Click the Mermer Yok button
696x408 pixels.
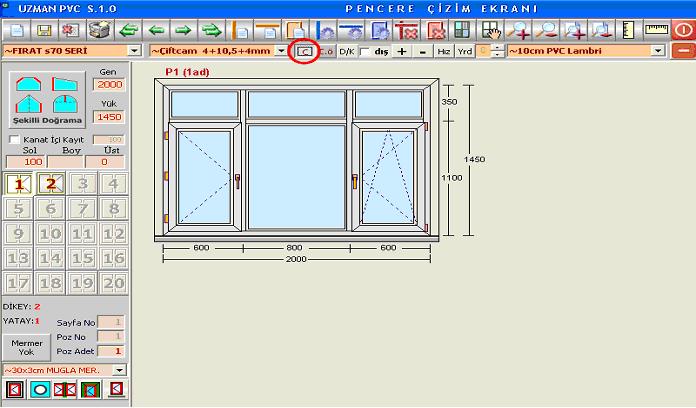pyautogui.click(x=27, y=348)
